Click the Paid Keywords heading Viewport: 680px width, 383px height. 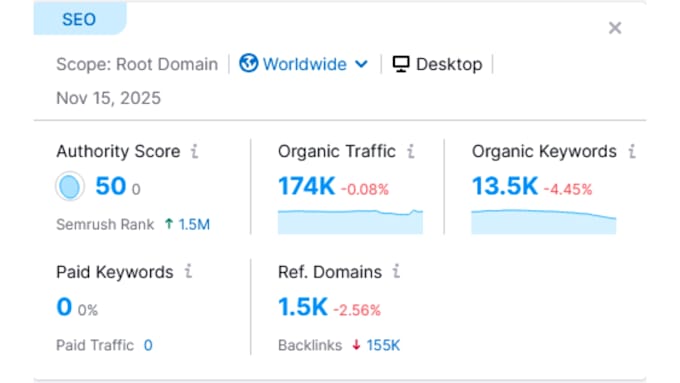(115, 272)
